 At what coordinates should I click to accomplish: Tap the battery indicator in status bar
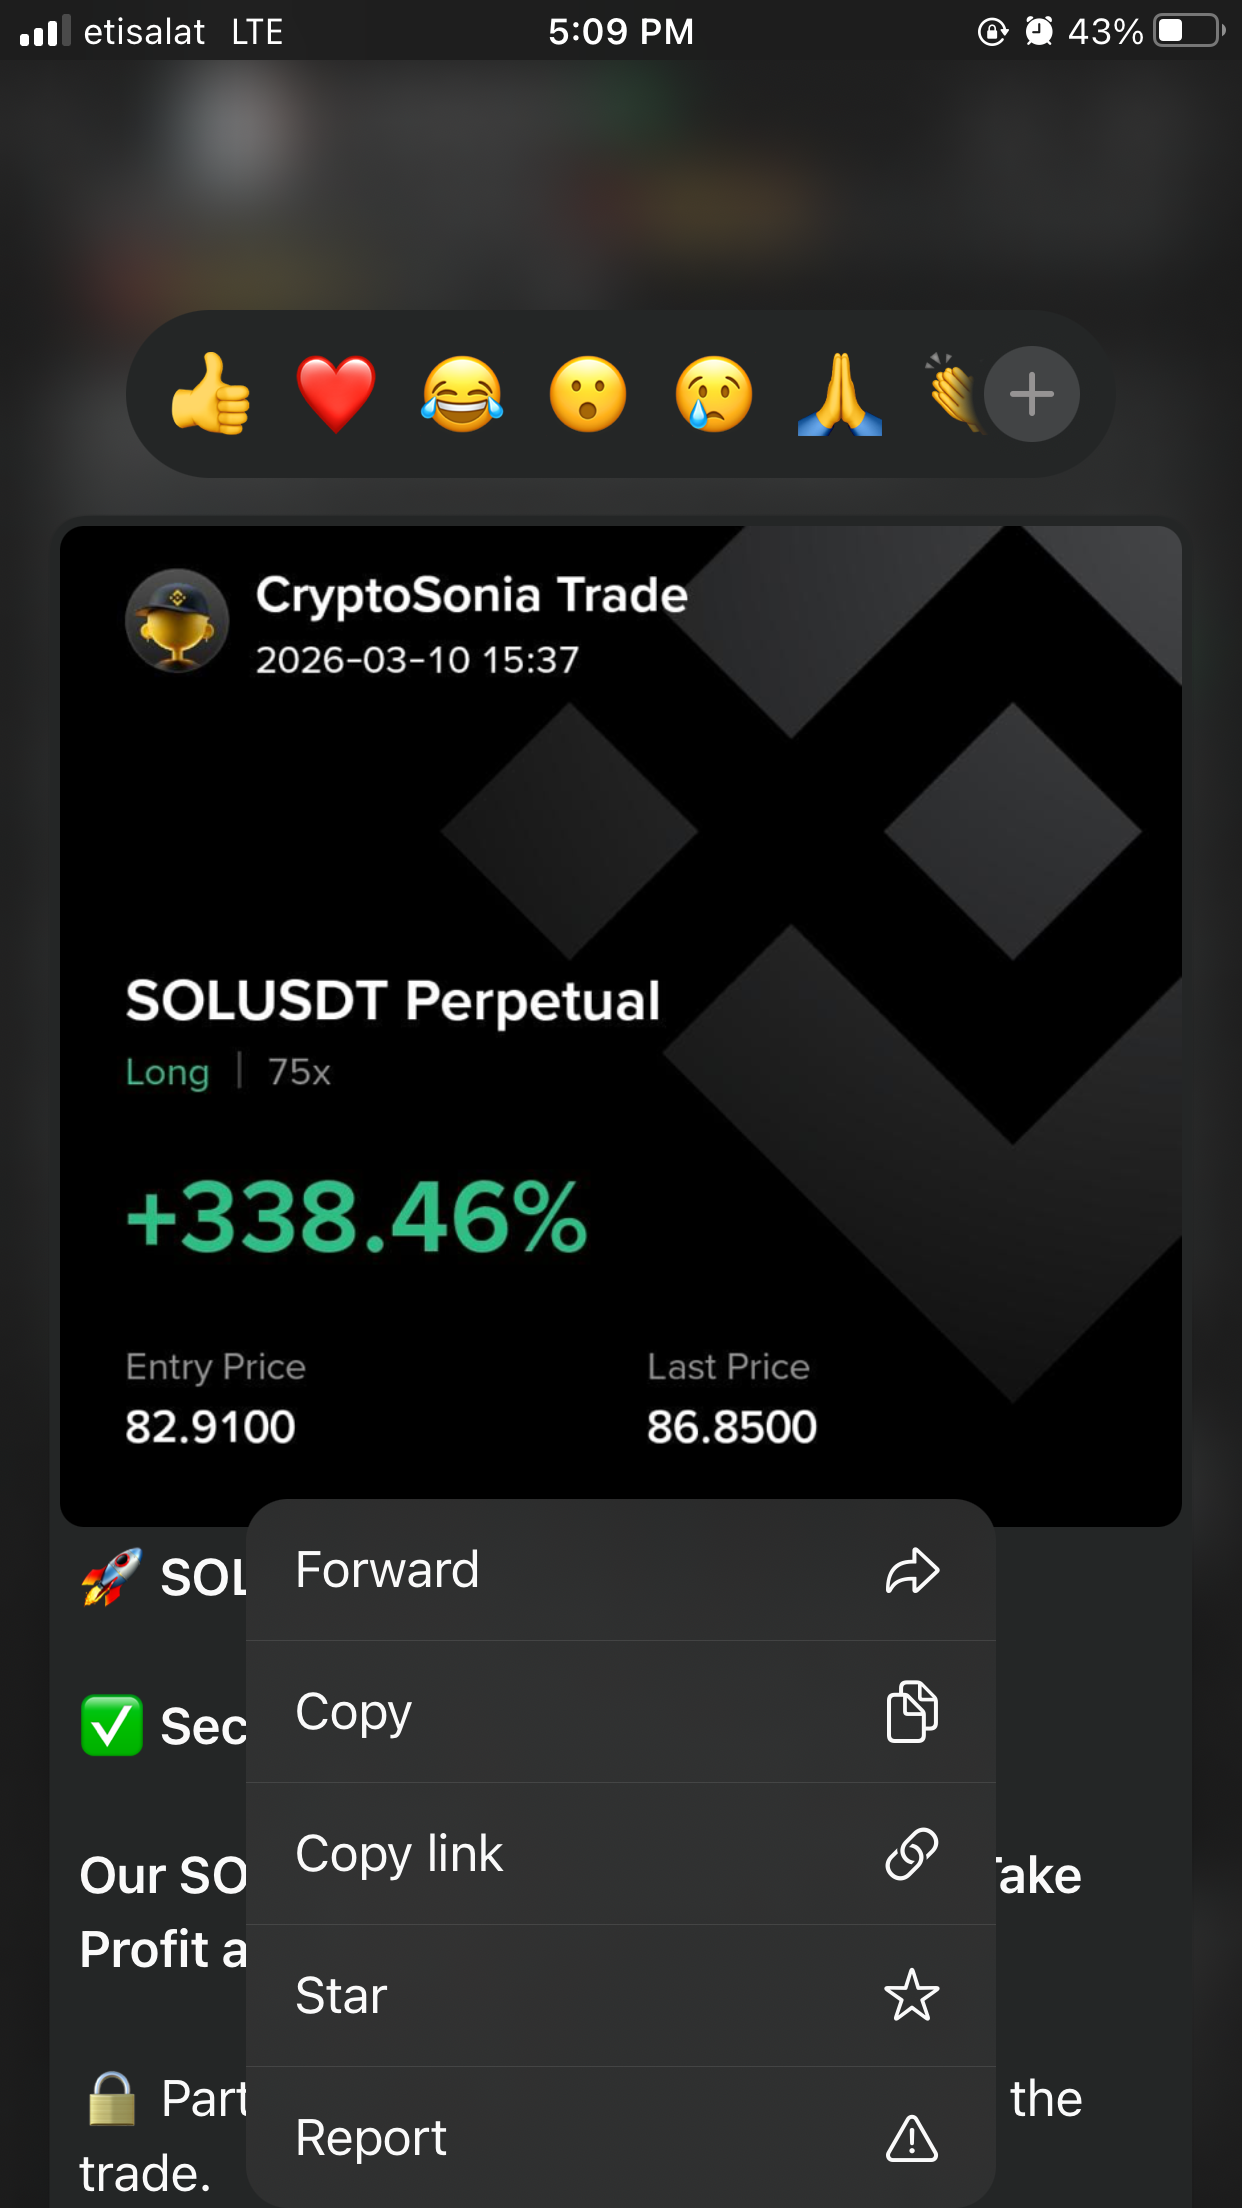click(x=1188, y=31)
